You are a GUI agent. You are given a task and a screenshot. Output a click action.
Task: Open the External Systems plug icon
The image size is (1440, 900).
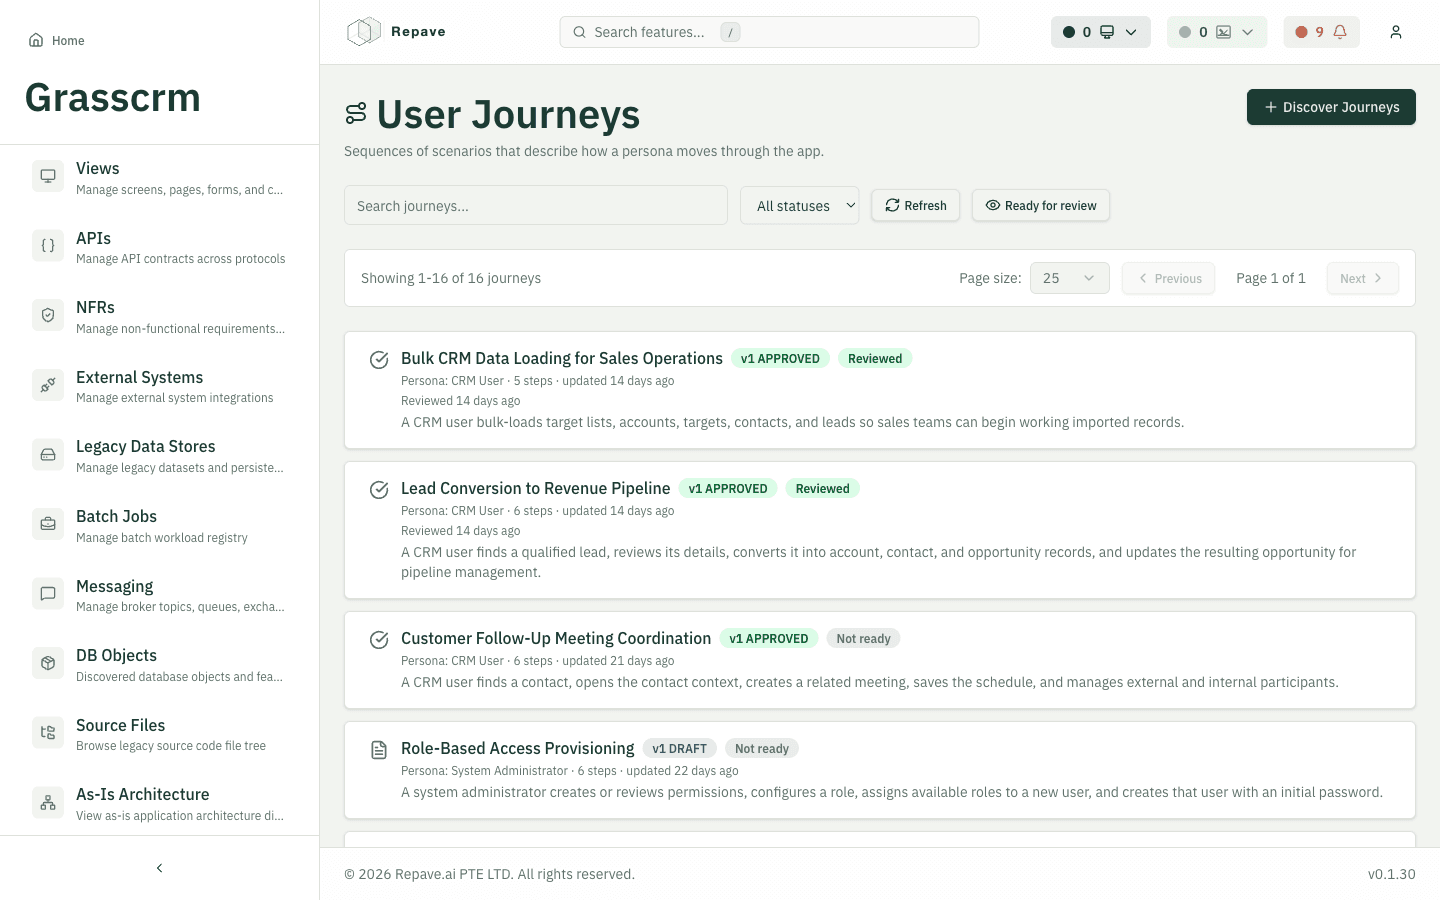tap(48, 385)
